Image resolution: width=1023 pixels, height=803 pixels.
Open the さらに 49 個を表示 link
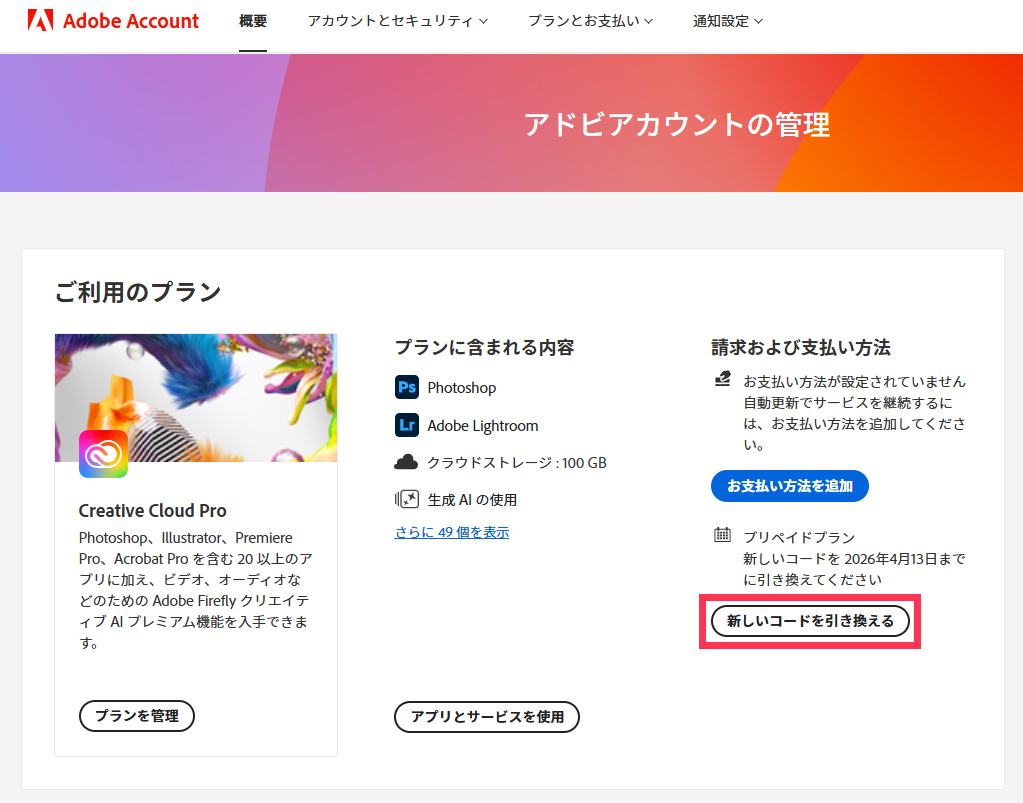[x=452, y=532]
